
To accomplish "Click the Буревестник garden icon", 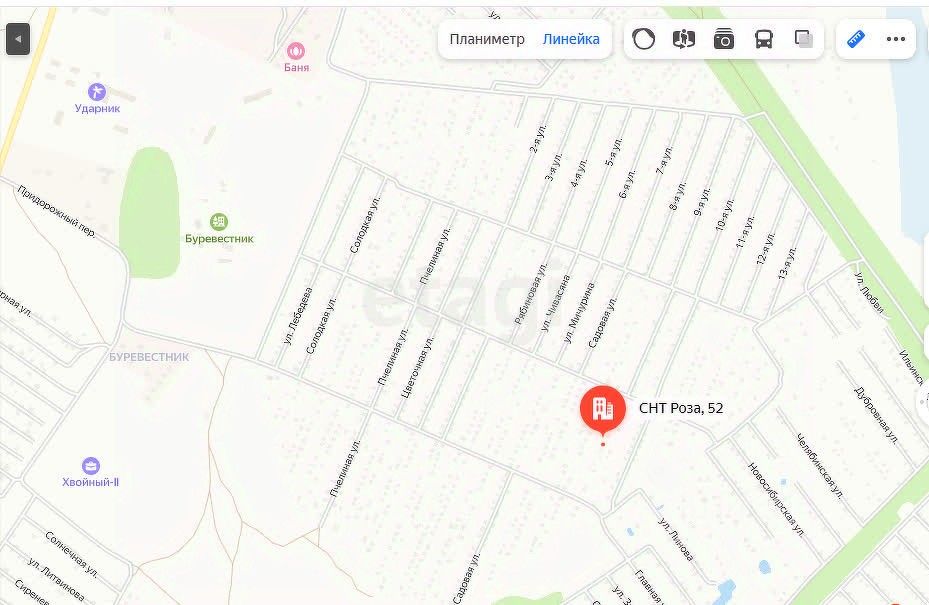I will 219,222.
